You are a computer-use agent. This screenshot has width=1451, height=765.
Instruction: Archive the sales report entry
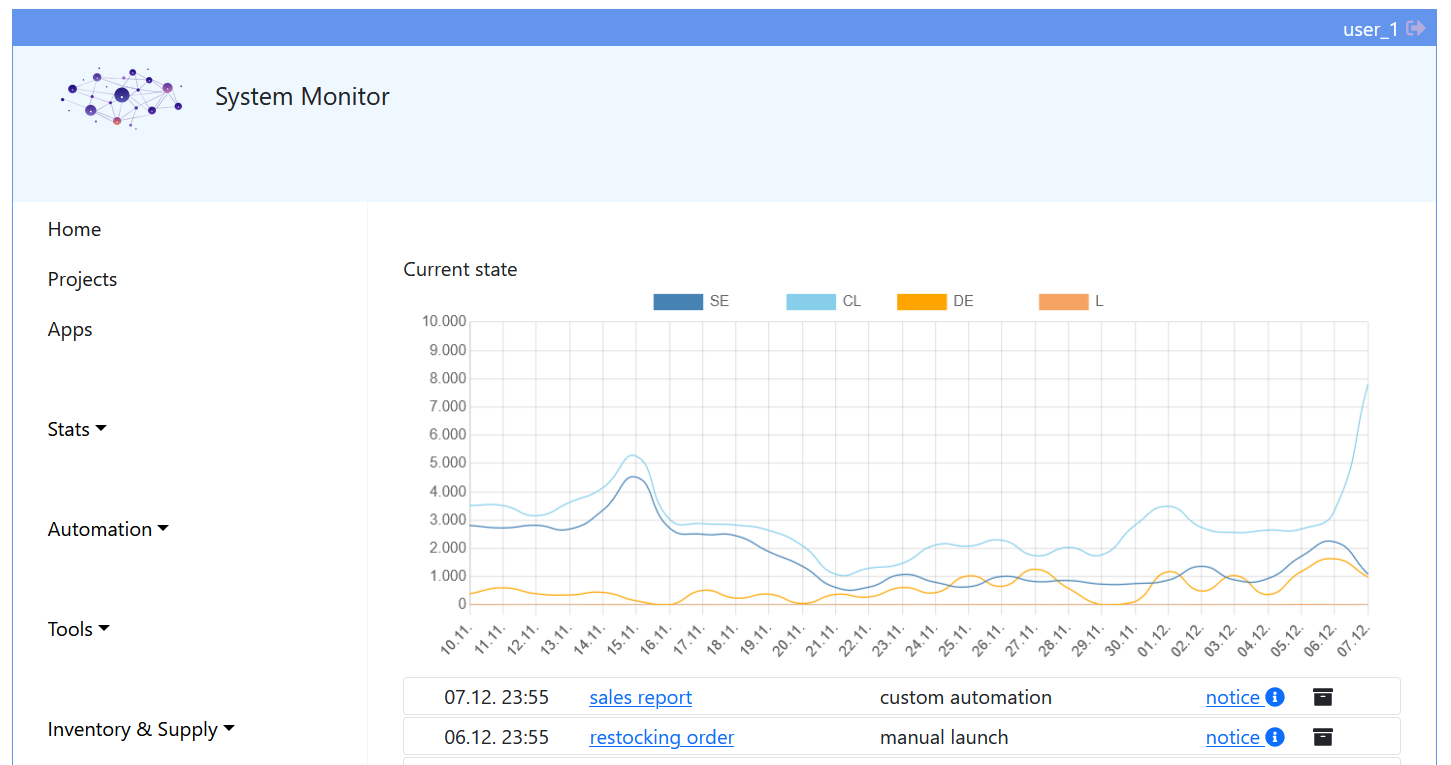pyautogui.click(x=1323, y=698)
